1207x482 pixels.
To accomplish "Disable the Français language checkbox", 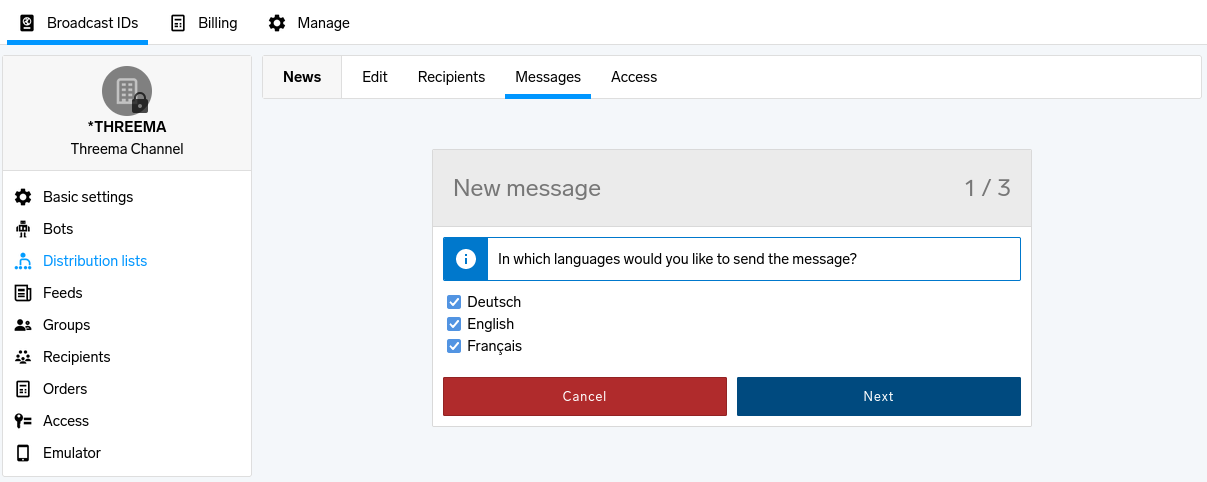I will 454,346.
